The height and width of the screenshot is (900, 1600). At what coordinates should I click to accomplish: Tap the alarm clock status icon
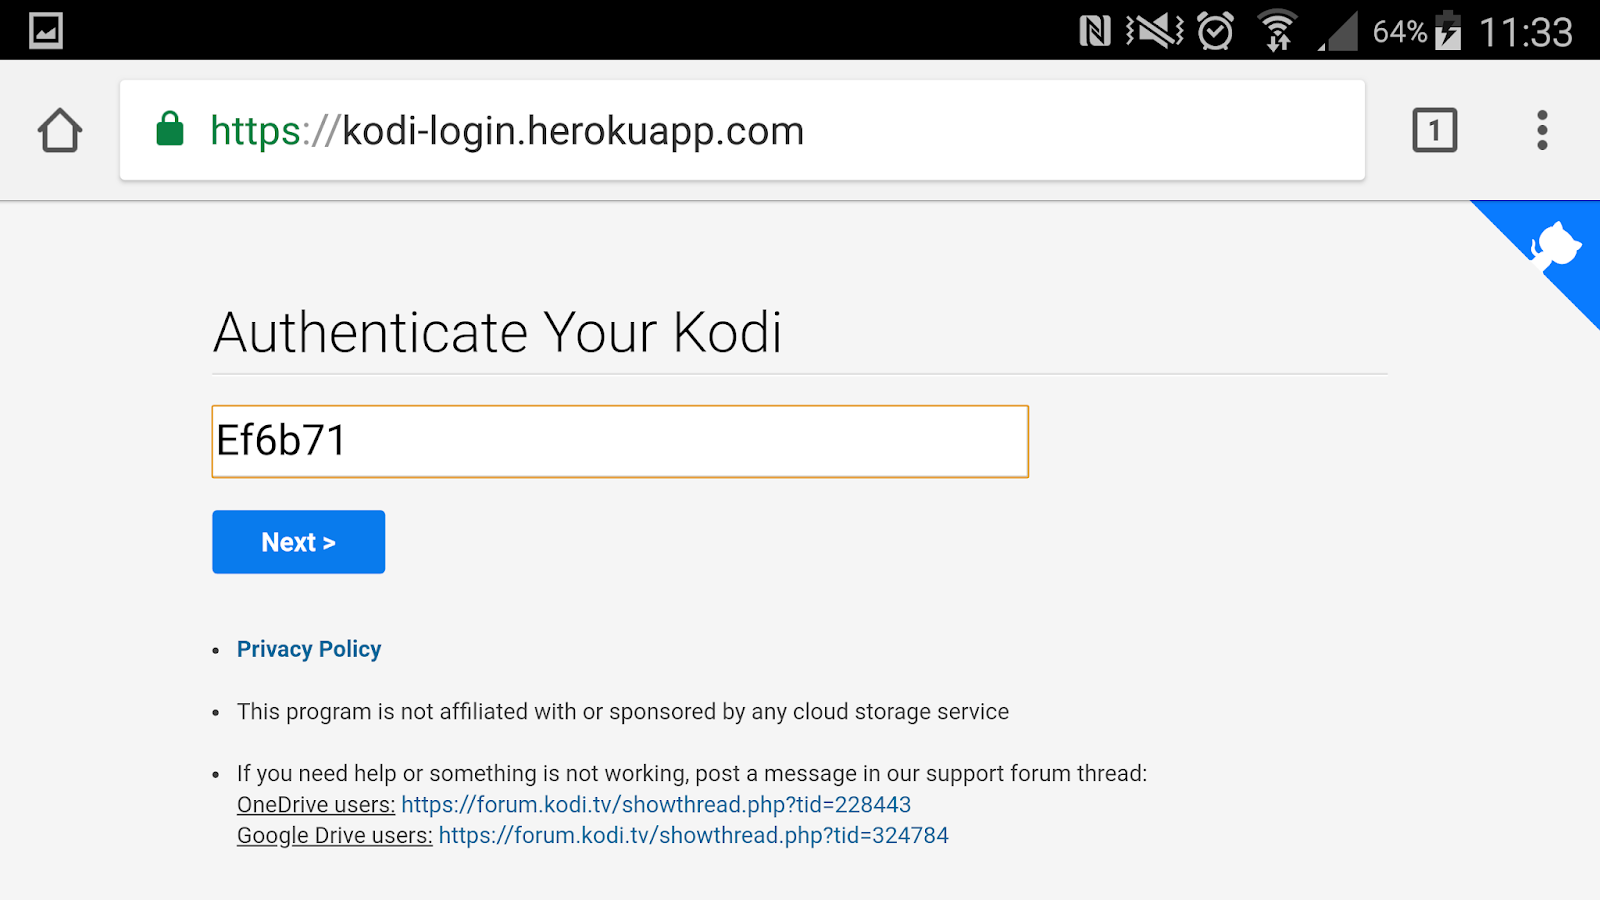click(1215, 32)
